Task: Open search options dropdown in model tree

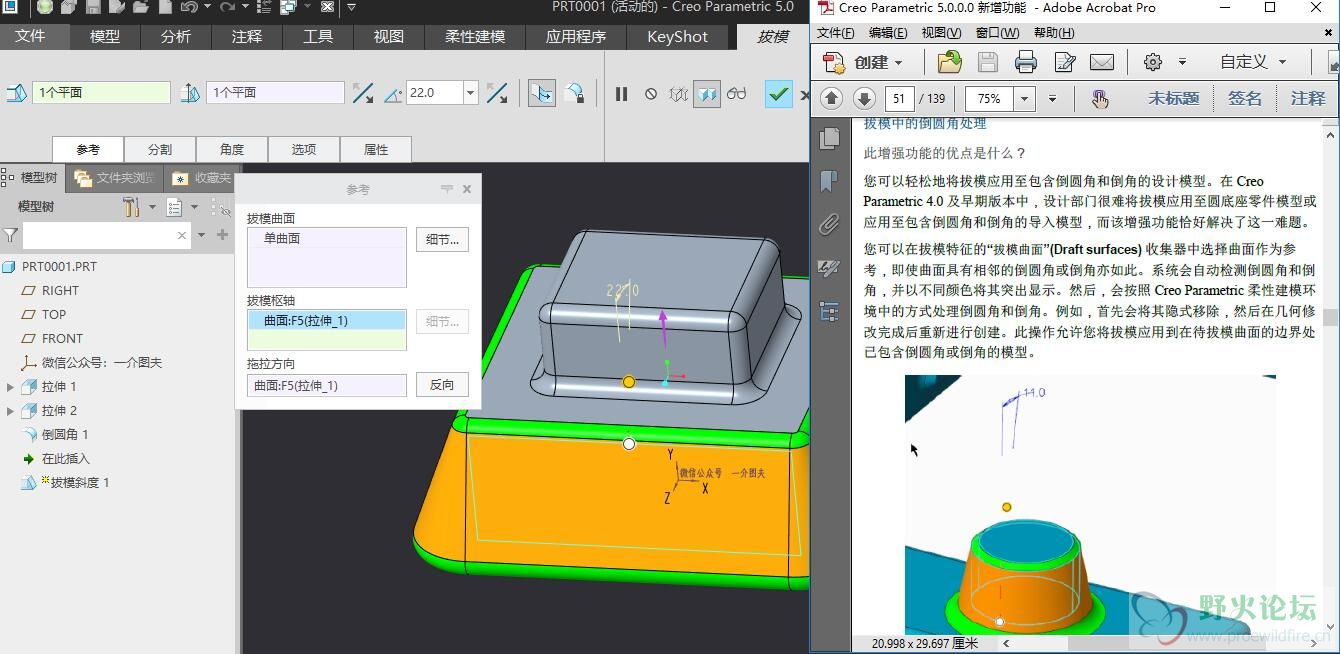Action: [x=201, y=235]
